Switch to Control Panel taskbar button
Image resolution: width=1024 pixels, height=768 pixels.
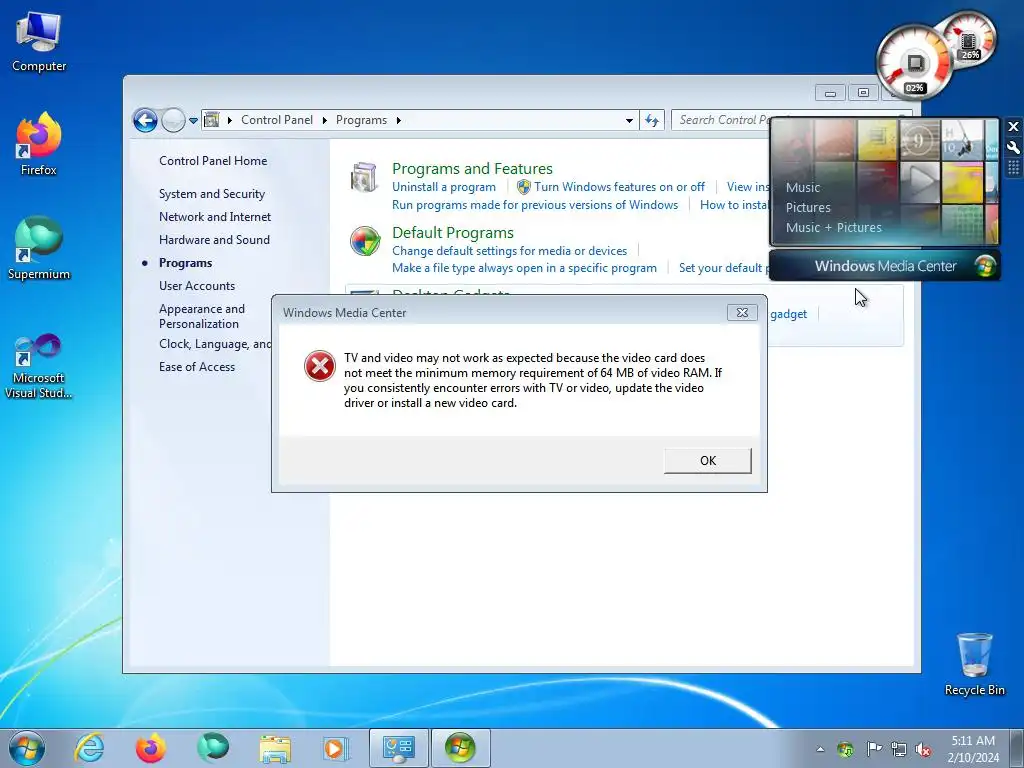tap(399, 748)
